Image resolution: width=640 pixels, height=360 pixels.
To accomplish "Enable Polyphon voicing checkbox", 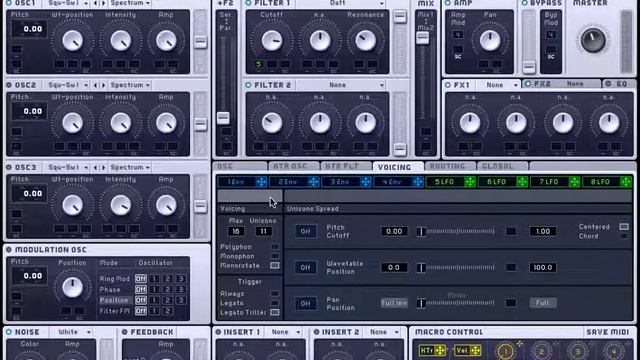I will (x=275, y=247).
